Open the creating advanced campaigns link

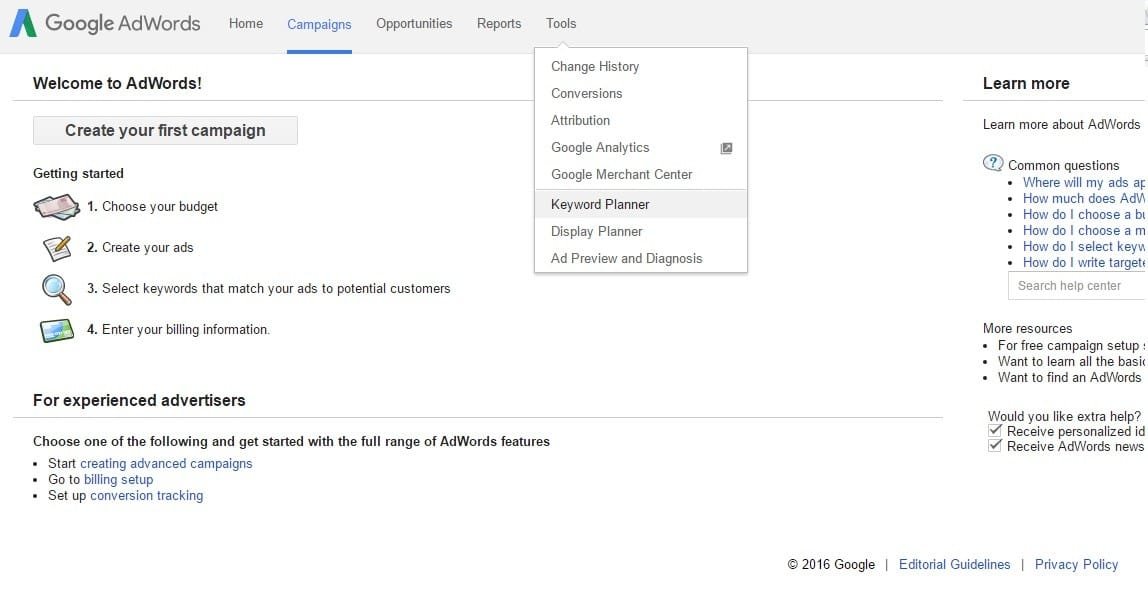tap(166, 464)
